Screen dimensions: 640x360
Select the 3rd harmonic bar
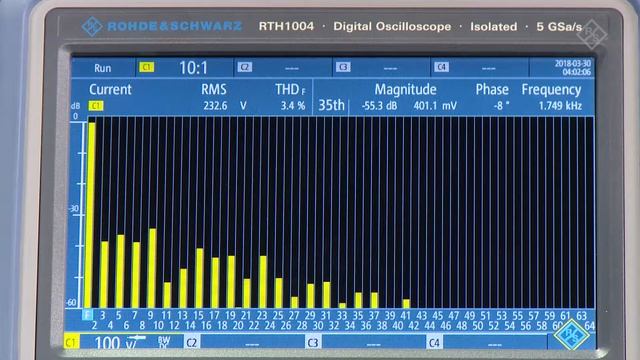(104, 275)
